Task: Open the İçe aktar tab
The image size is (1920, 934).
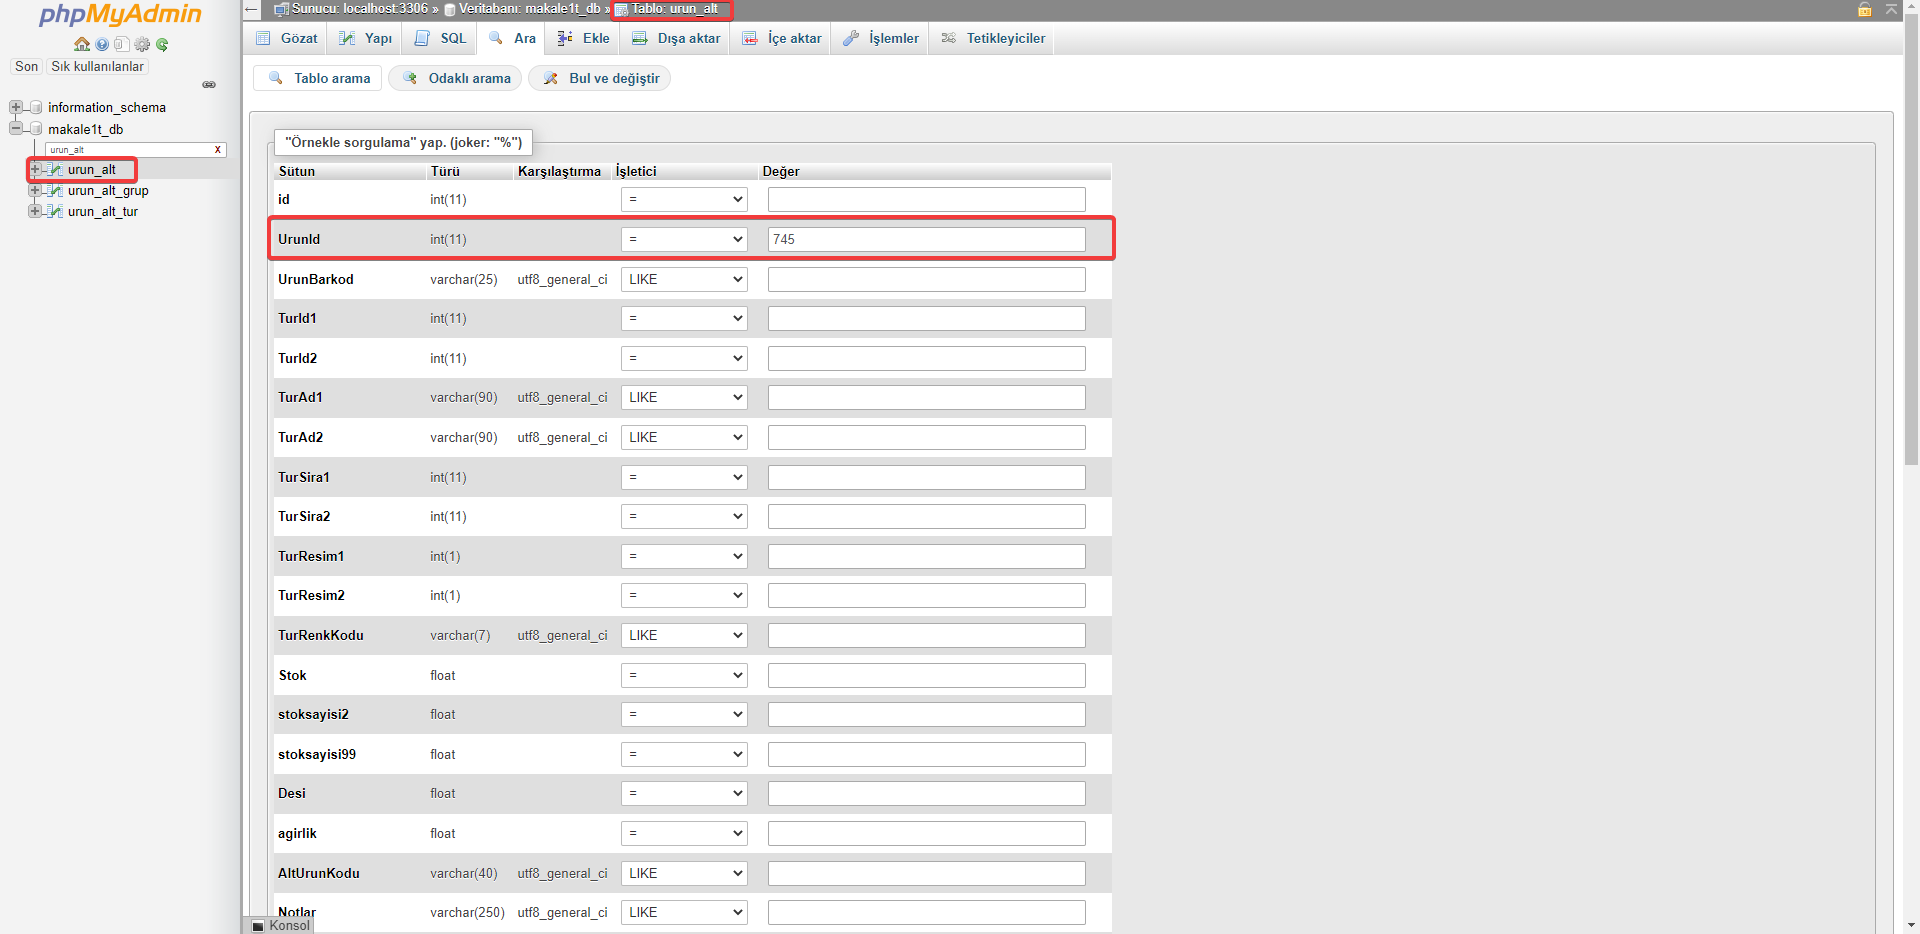Action: [x=781, y=38]
